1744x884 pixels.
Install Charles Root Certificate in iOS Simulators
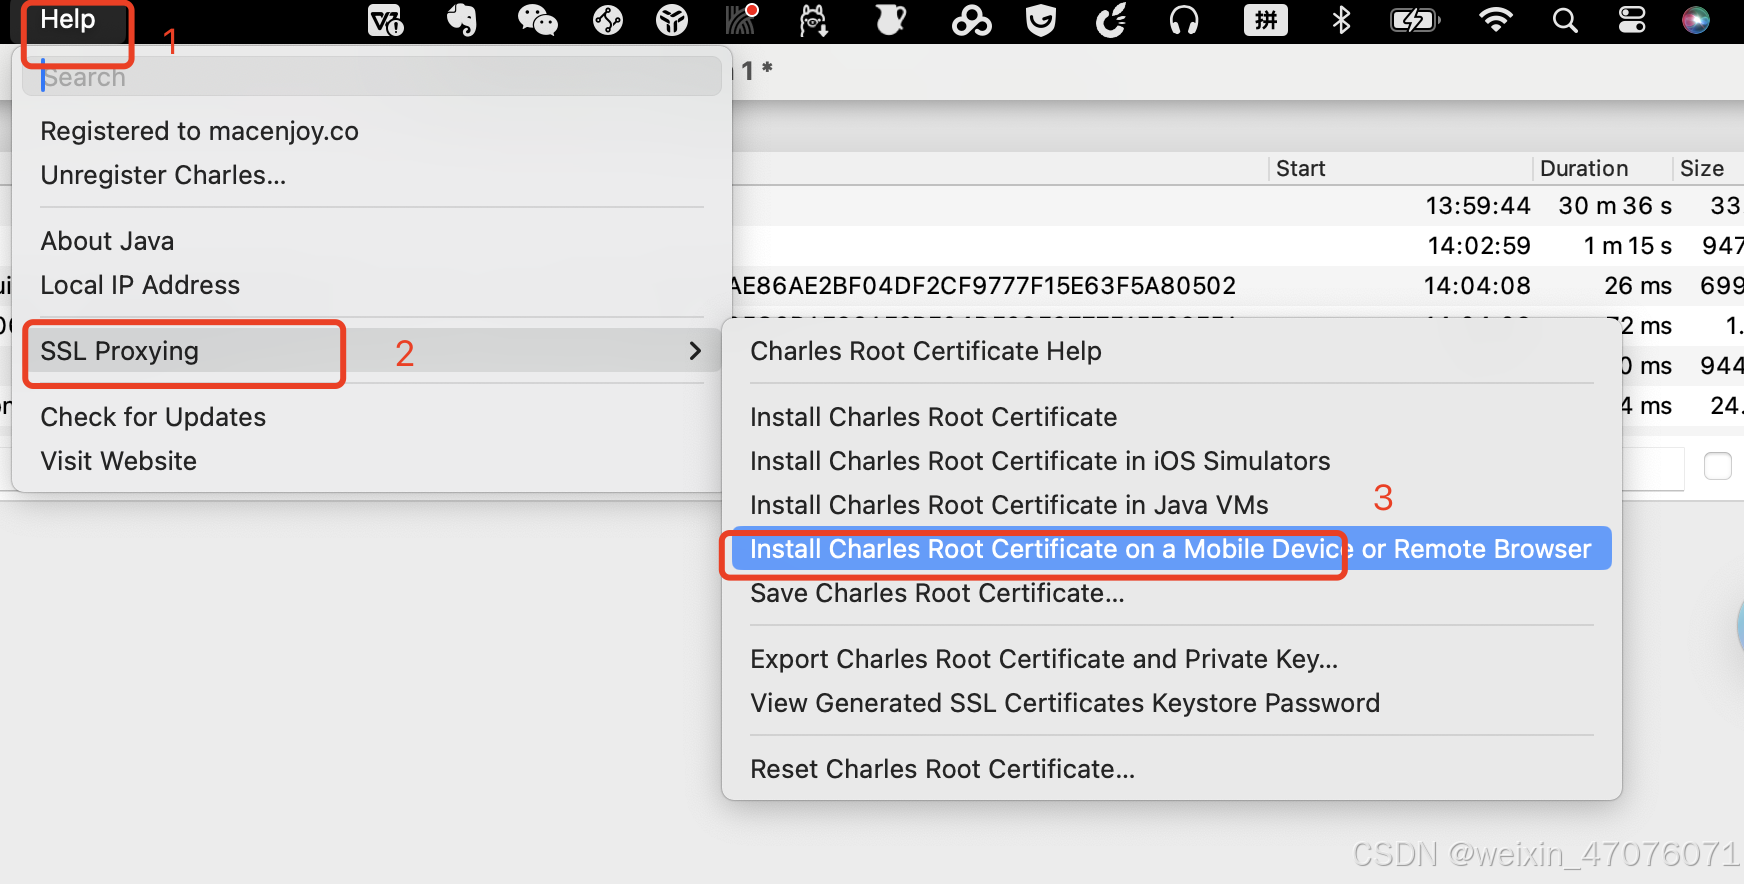pos(1172,461)
